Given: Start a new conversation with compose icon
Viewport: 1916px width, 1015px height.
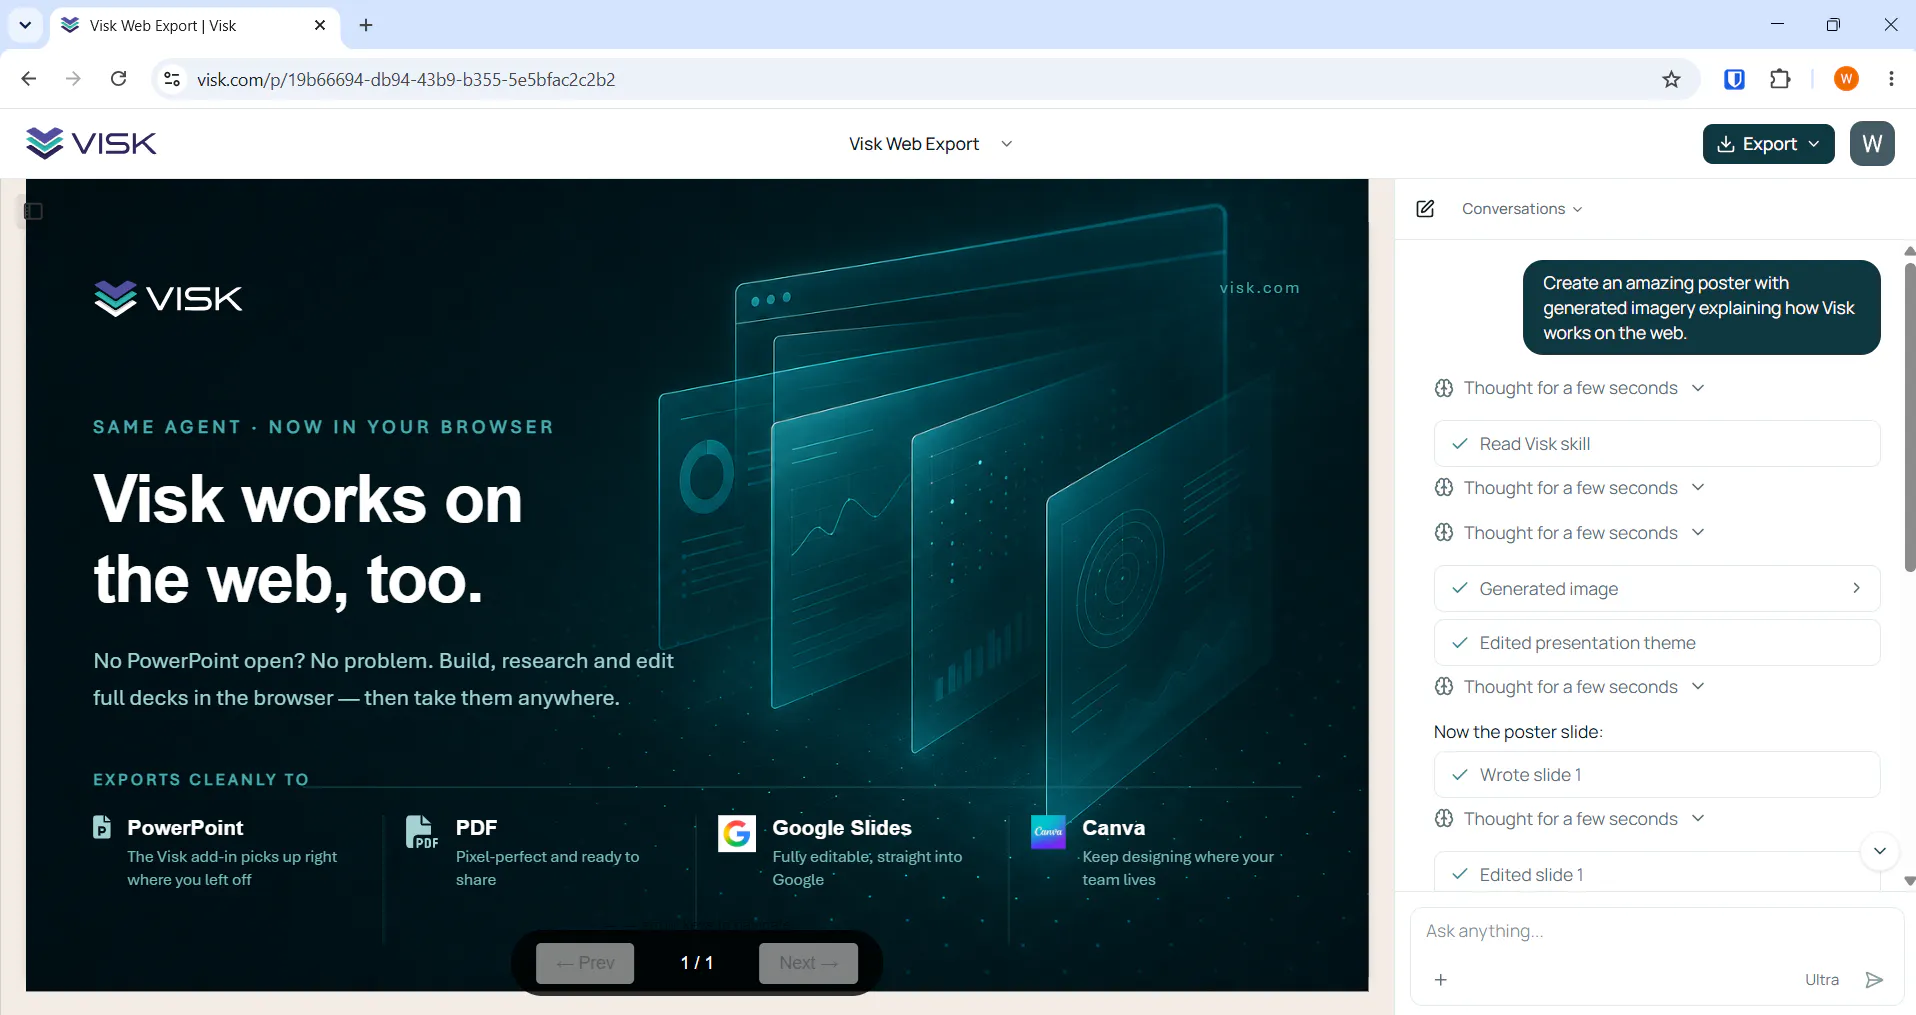Looking at the screenshot, I should 1425,209.
